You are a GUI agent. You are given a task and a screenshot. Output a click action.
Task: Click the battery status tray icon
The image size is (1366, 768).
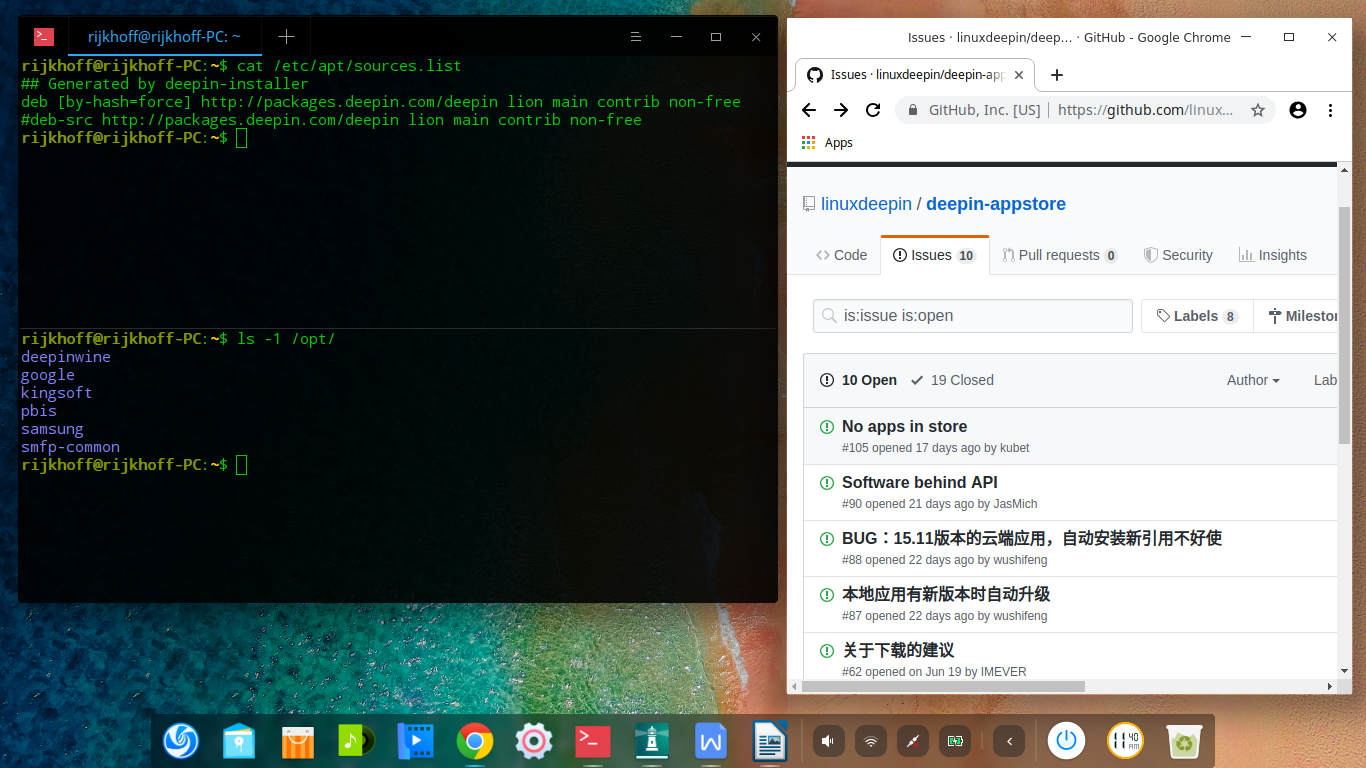pos(956,741)
